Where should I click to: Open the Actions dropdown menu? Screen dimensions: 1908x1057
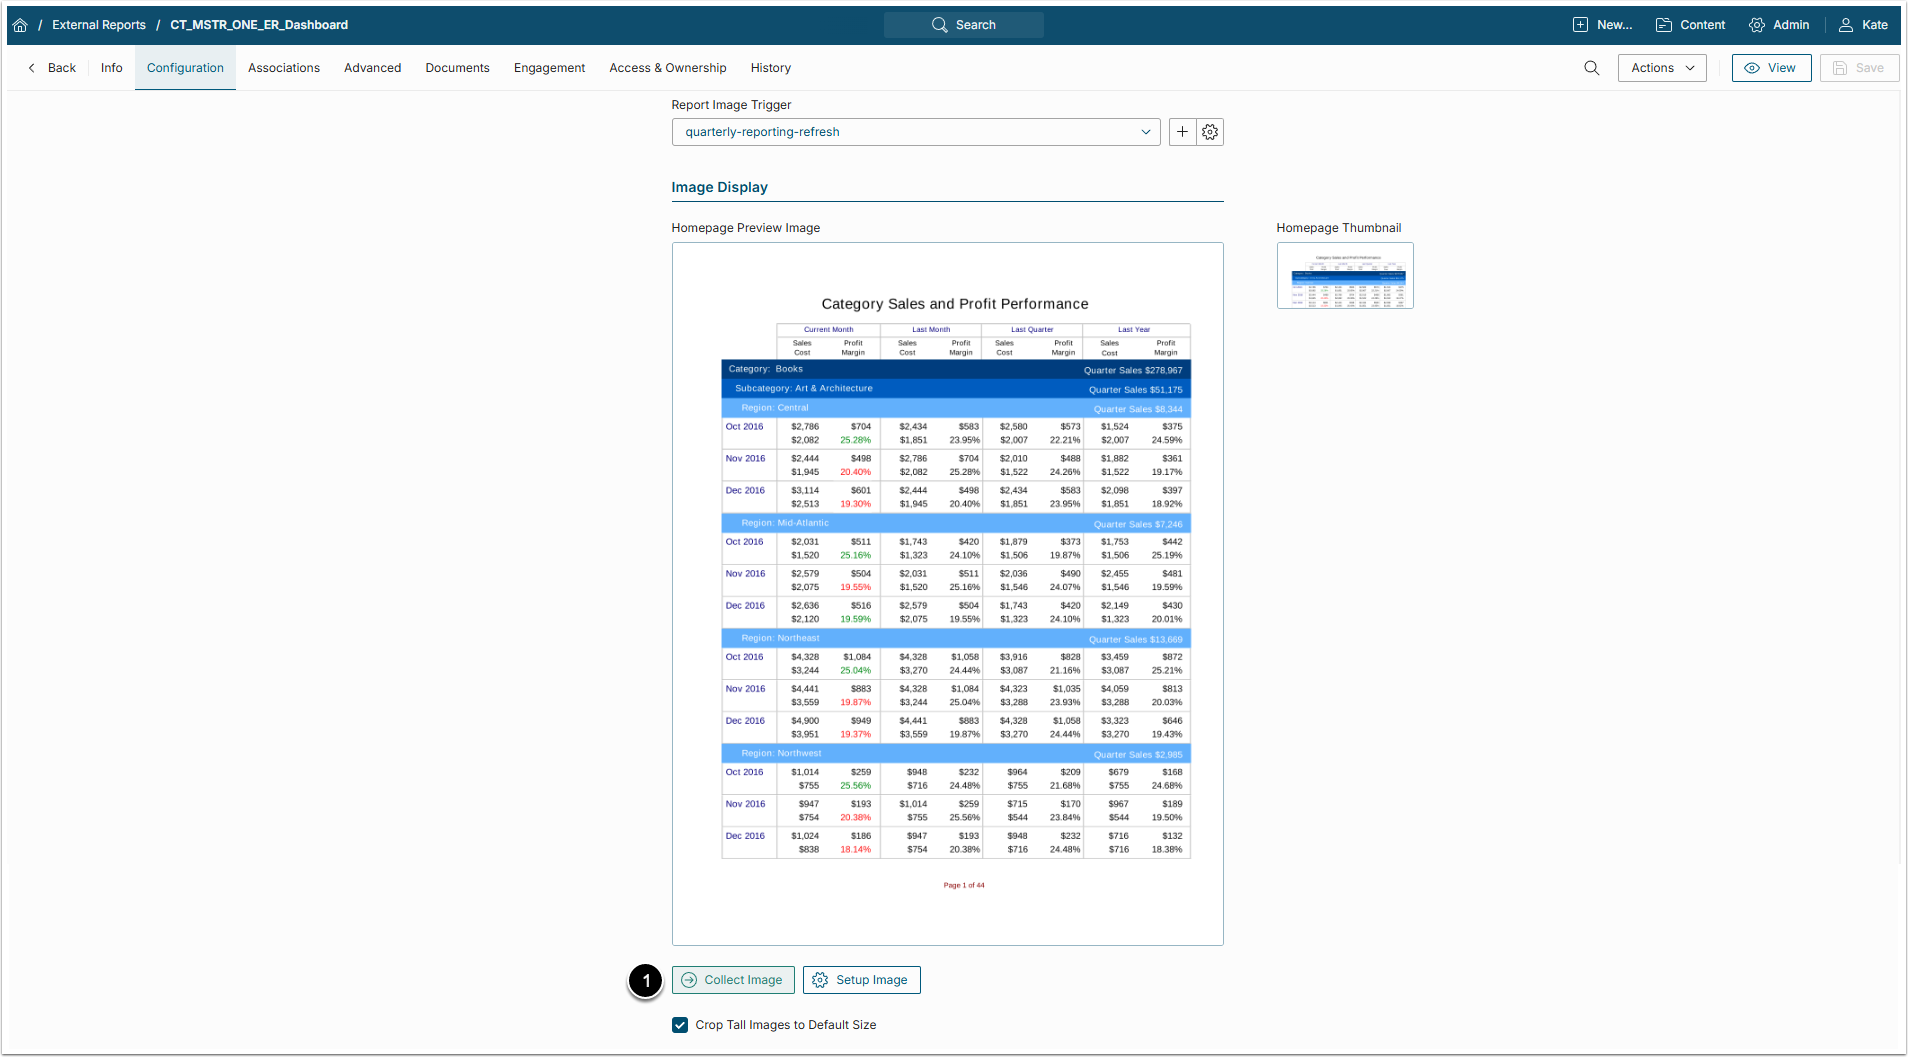1661,68
